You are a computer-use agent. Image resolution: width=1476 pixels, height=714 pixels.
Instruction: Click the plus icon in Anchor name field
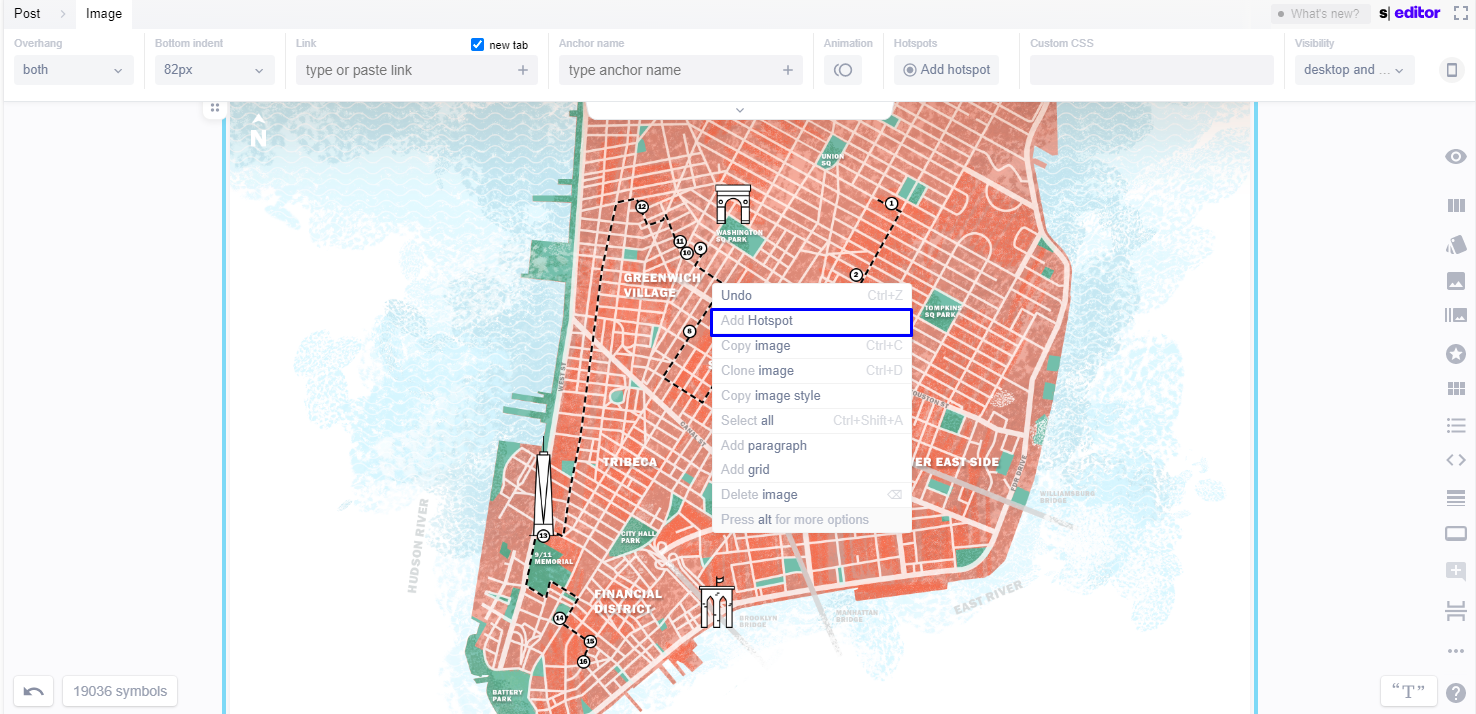[788, 70]
